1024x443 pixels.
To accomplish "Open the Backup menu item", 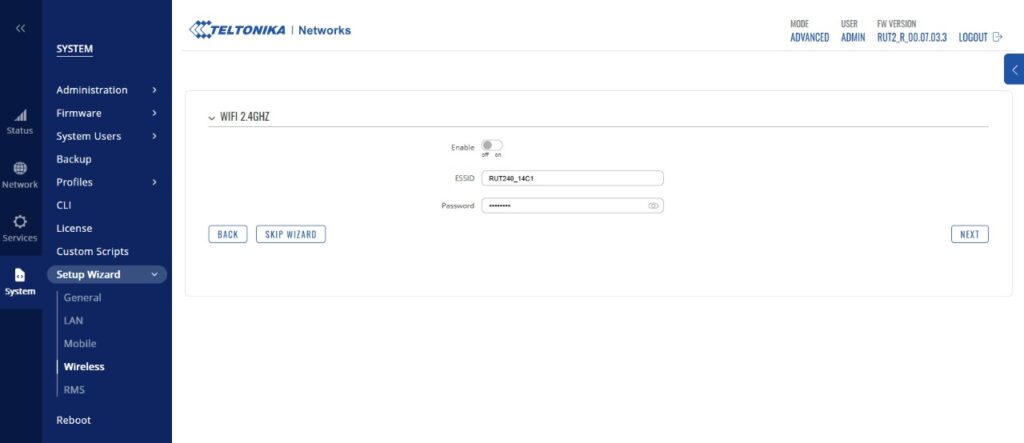I will click(74, 159).
